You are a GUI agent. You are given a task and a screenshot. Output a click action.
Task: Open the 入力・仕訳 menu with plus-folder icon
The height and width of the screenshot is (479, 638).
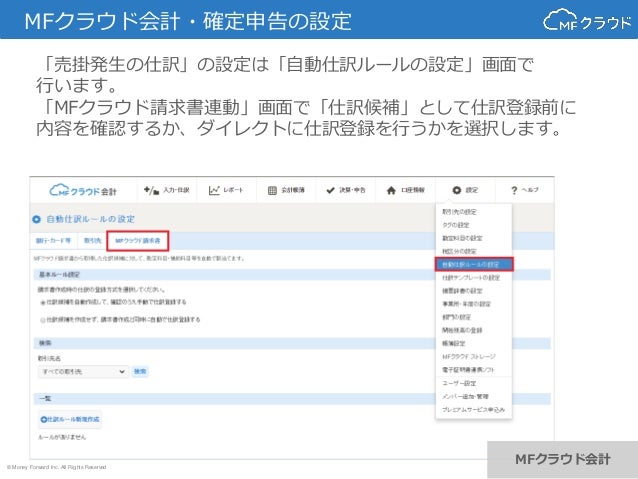166,190
